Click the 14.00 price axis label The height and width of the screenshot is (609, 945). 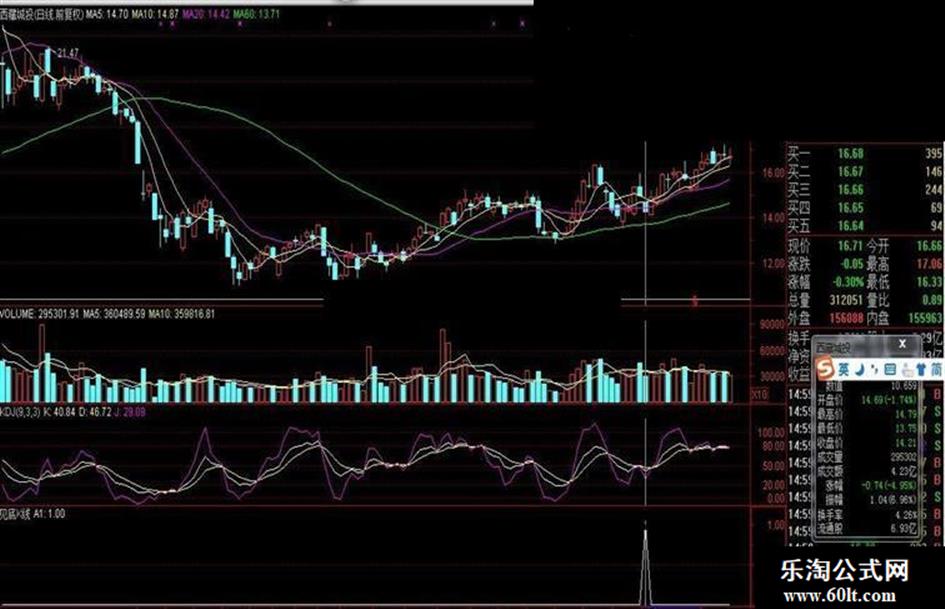pyautogui.click(x=773, y=218)
